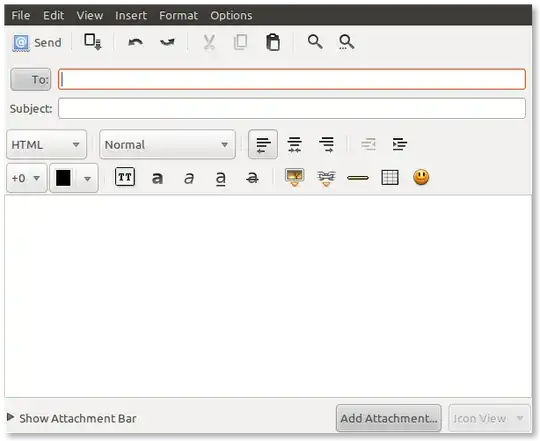Open the File menu
The height and width of the screenshot is (441, 540).
pyautogui.click(x=20, y=15)
